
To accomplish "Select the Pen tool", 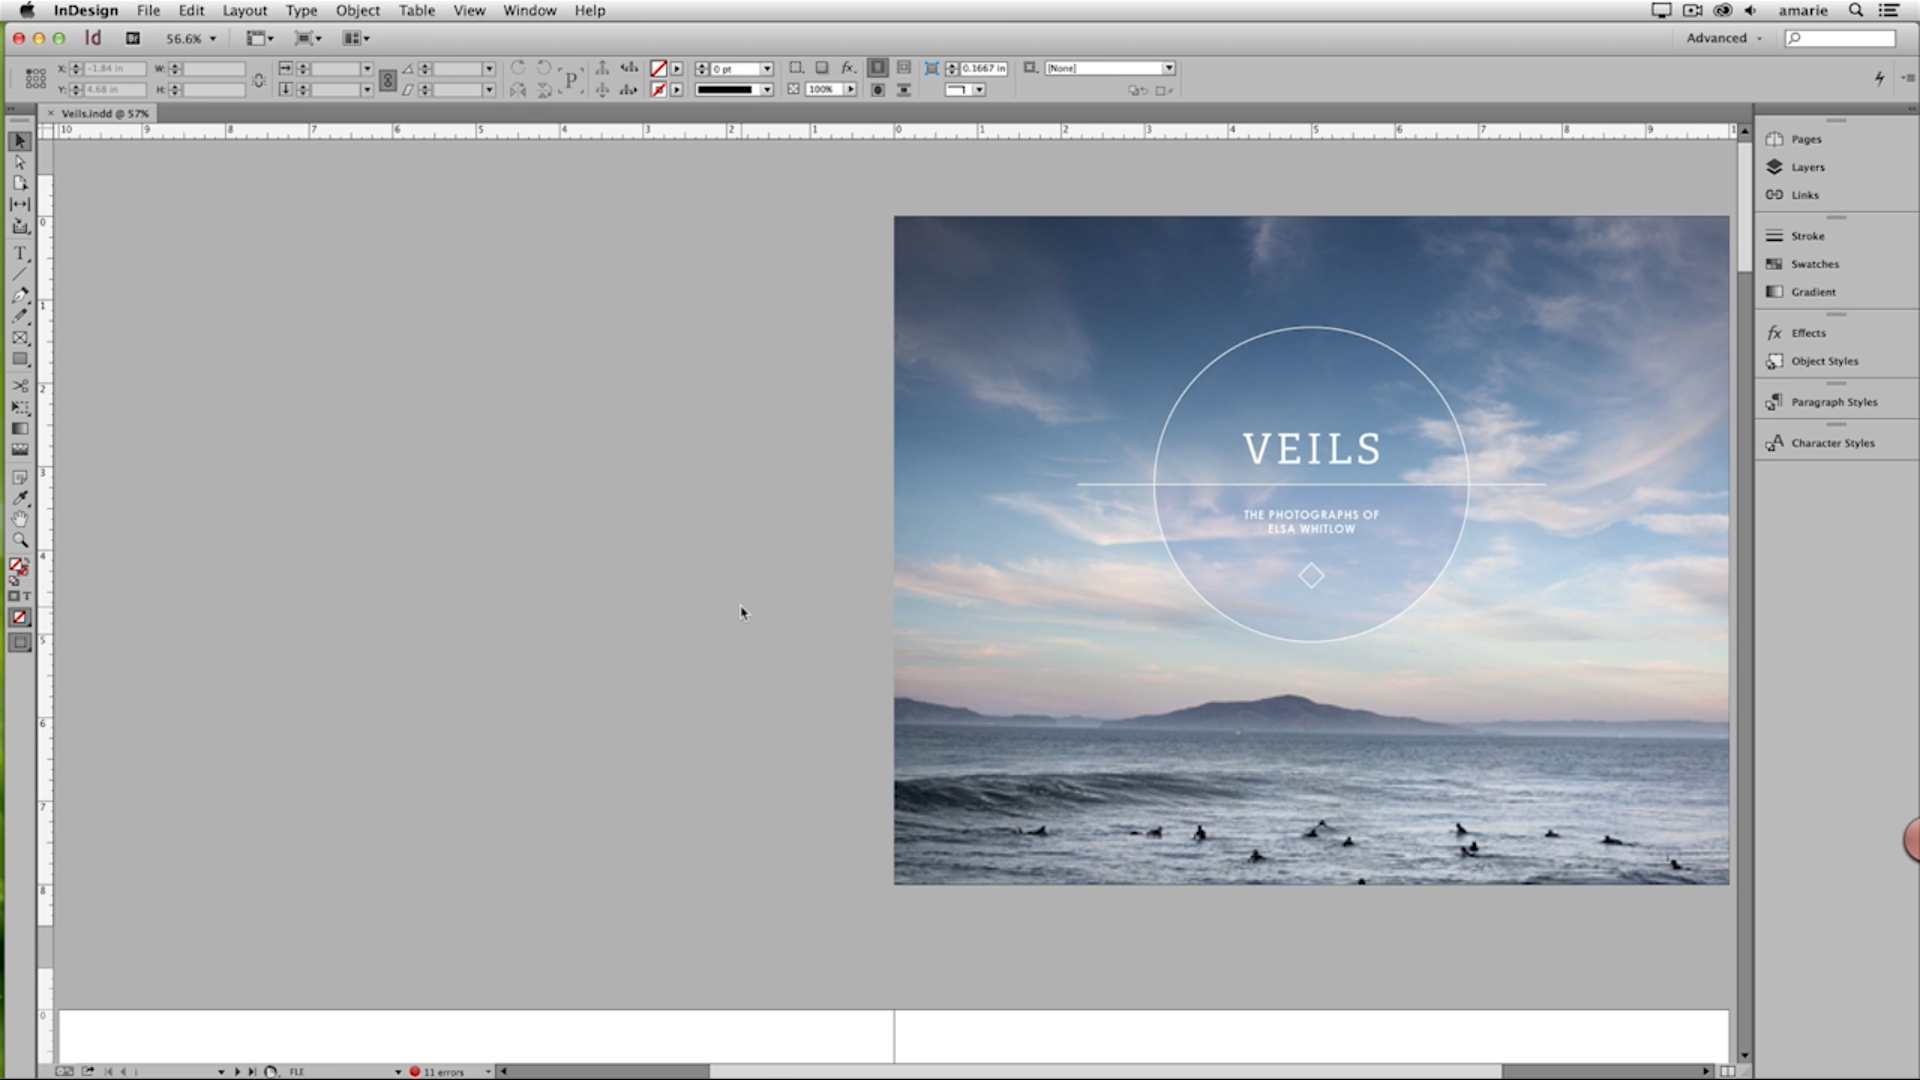I will tap(20, 295).
